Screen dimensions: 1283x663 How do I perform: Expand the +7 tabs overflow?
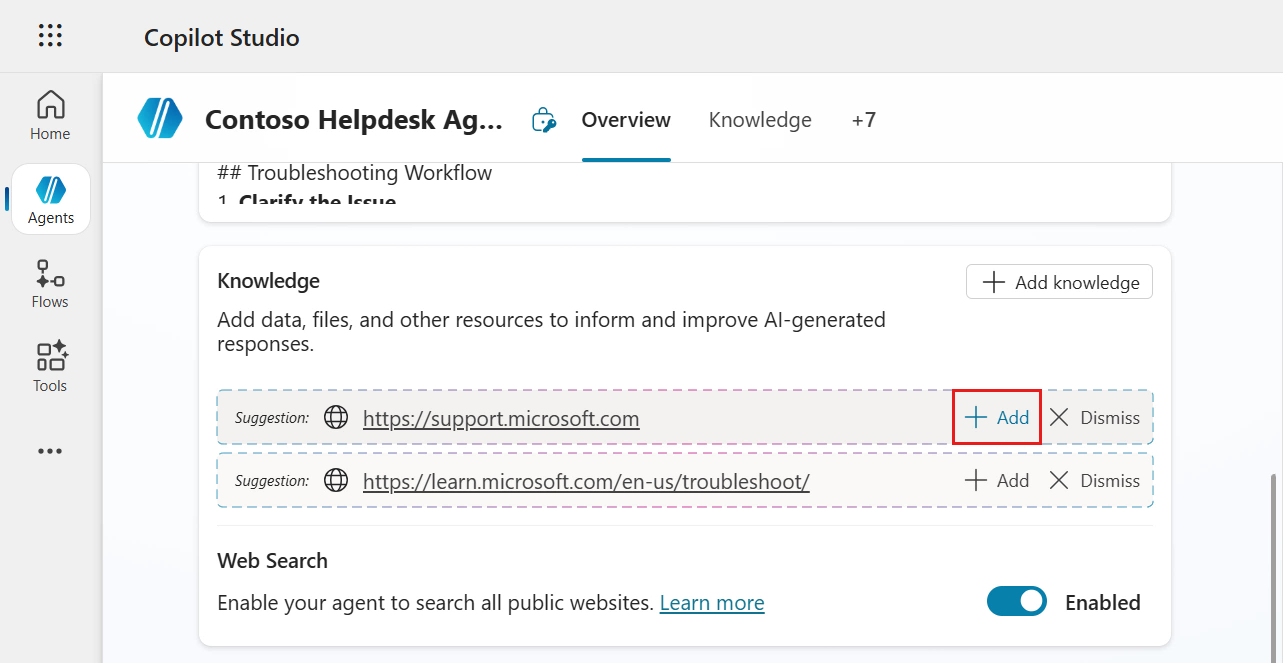click(863, 119)
